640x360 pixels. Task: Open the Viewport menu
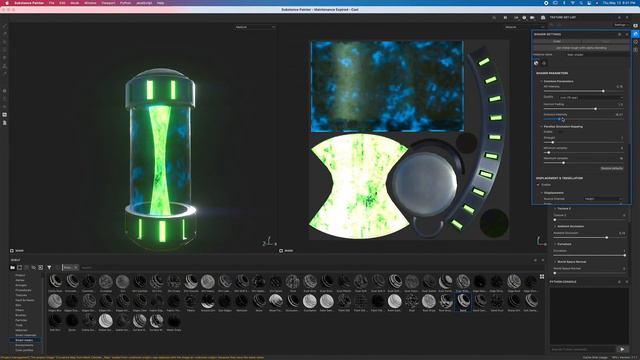(x=108, y=3)
